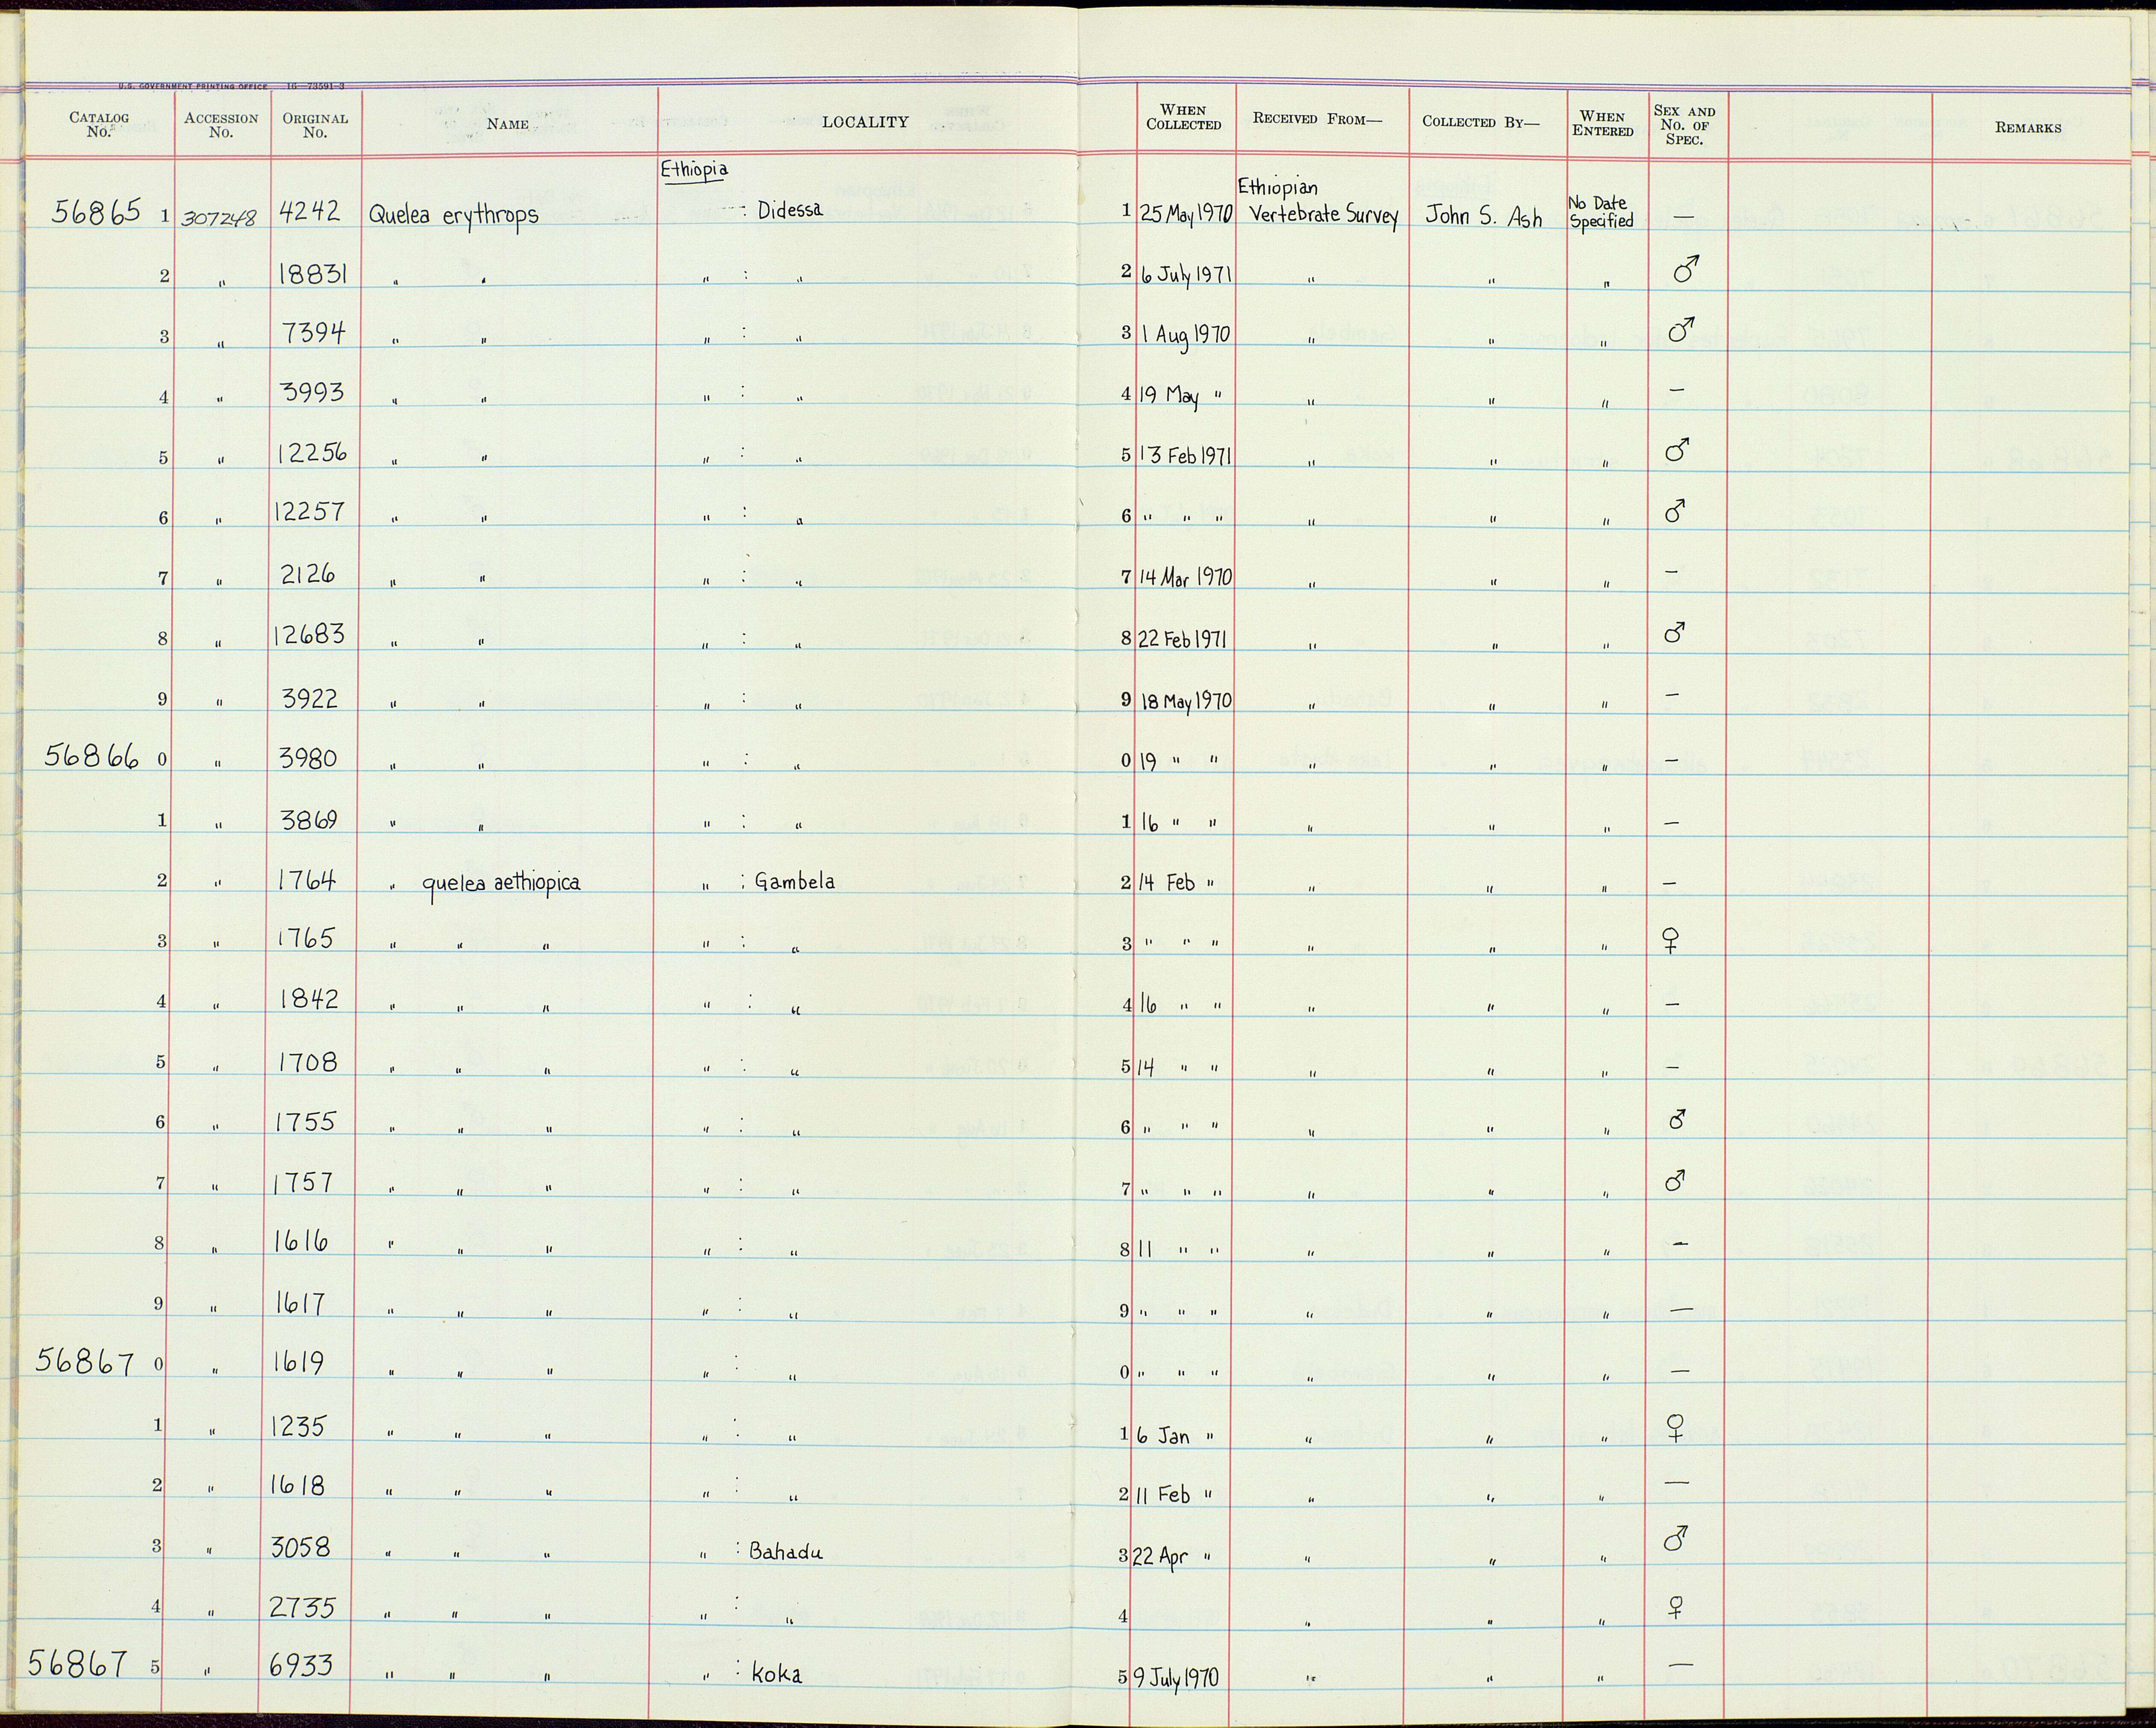Viewport: 2156px width, 1728px height.
Task: Click male symbol in row 18831
Action: click(1686, 269)
